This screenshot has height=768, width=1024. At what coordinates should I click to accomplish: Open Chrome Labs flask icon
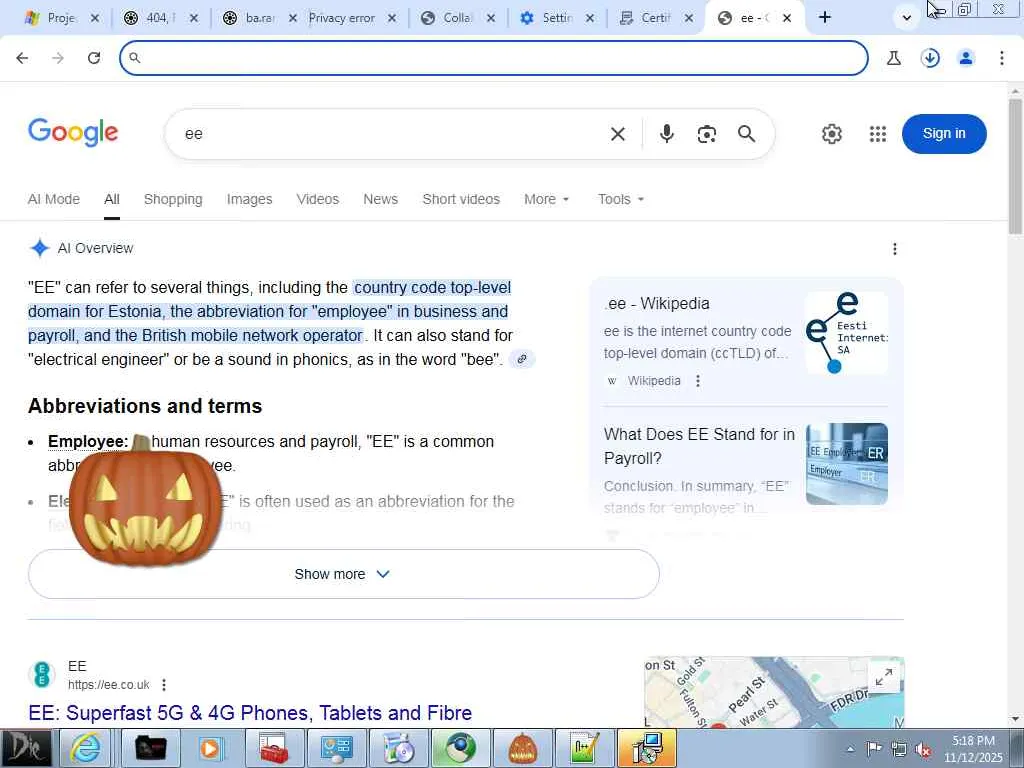click(893, 58)
